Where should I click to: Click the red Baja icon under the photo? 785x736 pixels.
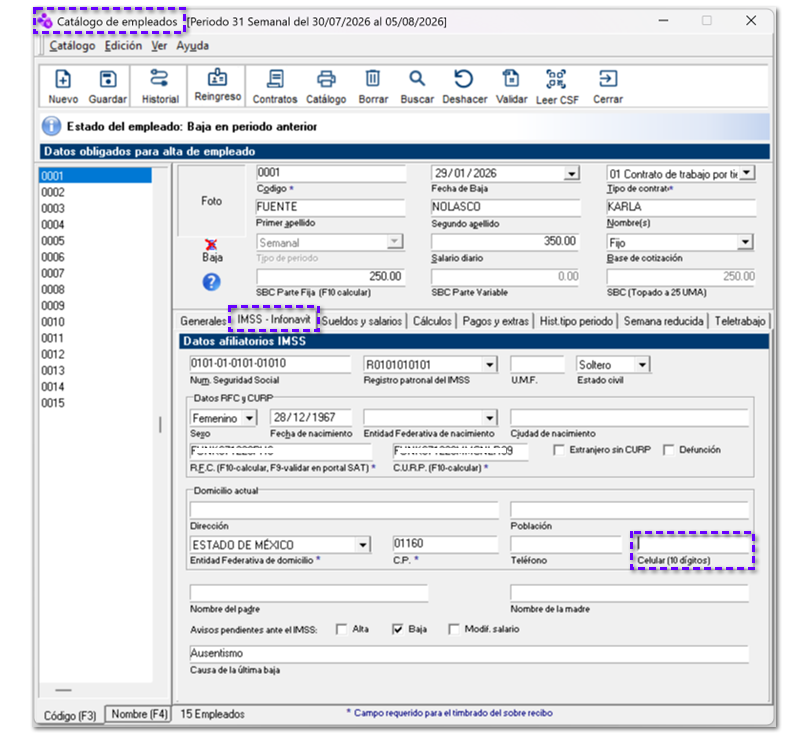(x=211, y=245)
